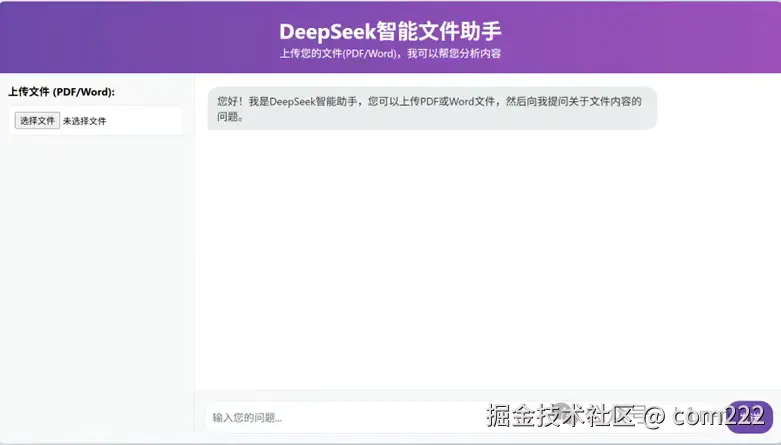This screenshot has width=781, height=445.
Task: Click the 输入您的问题 question input field
Action: tap(463, 417)
